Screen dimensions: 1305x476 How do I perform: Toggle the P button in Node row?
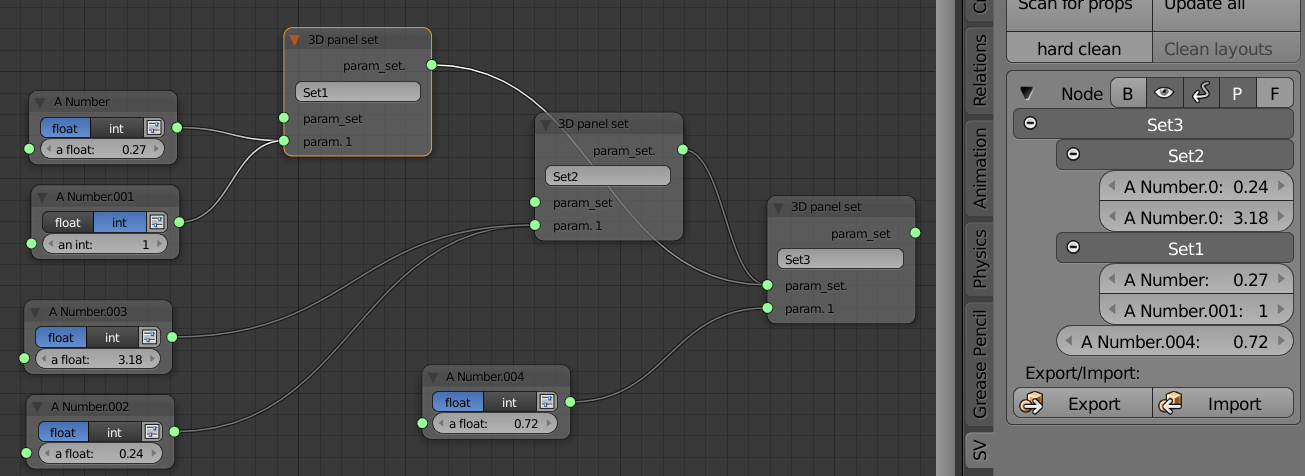tap(1237, 93)
